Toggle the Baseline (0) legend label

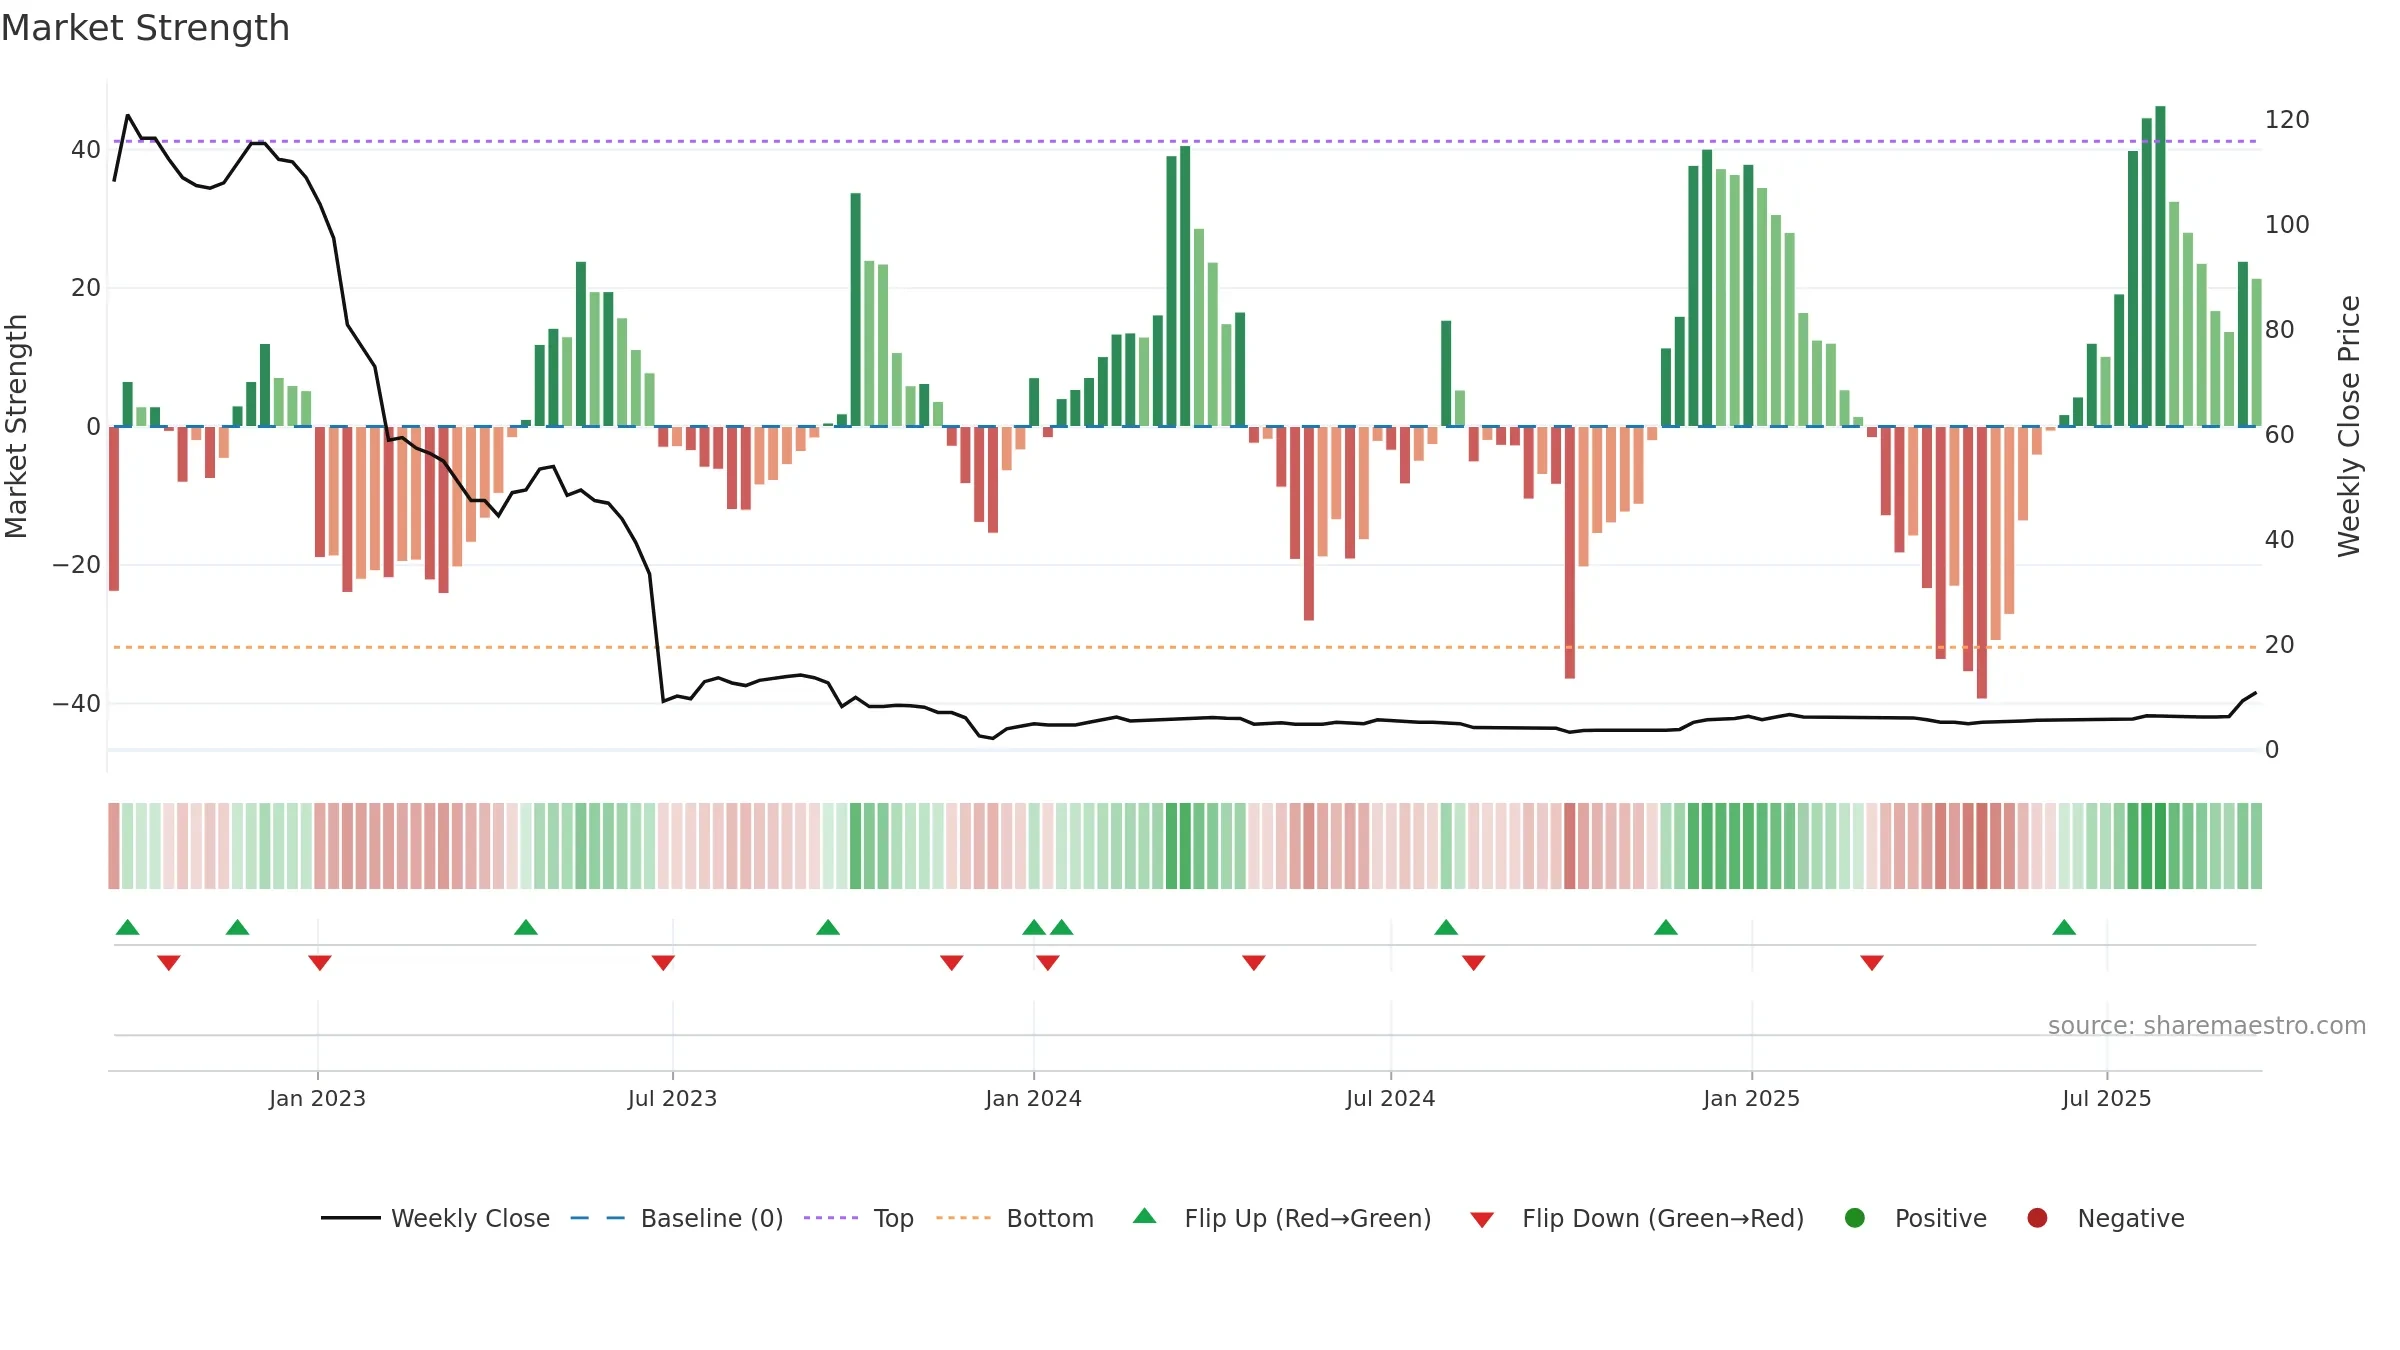712,1219
